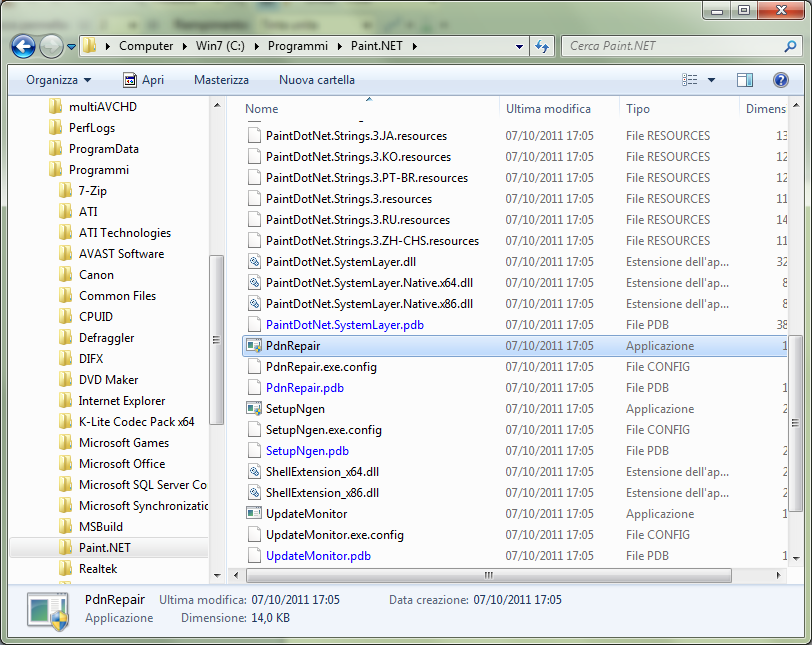Select the AVAST Software folder icon
Screen dimensions: 812x645
65,254
